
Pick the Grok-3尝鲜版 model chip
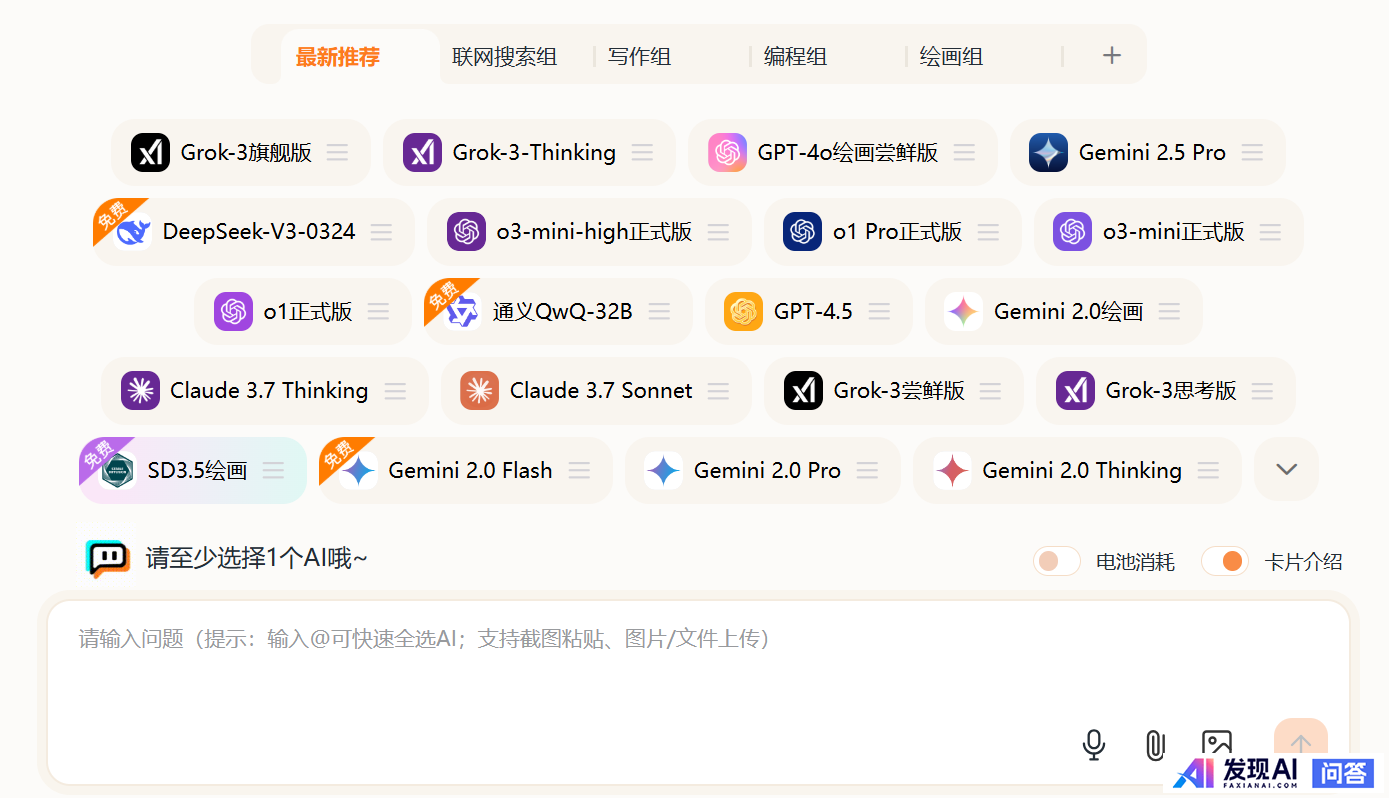[x=894, y=391]
